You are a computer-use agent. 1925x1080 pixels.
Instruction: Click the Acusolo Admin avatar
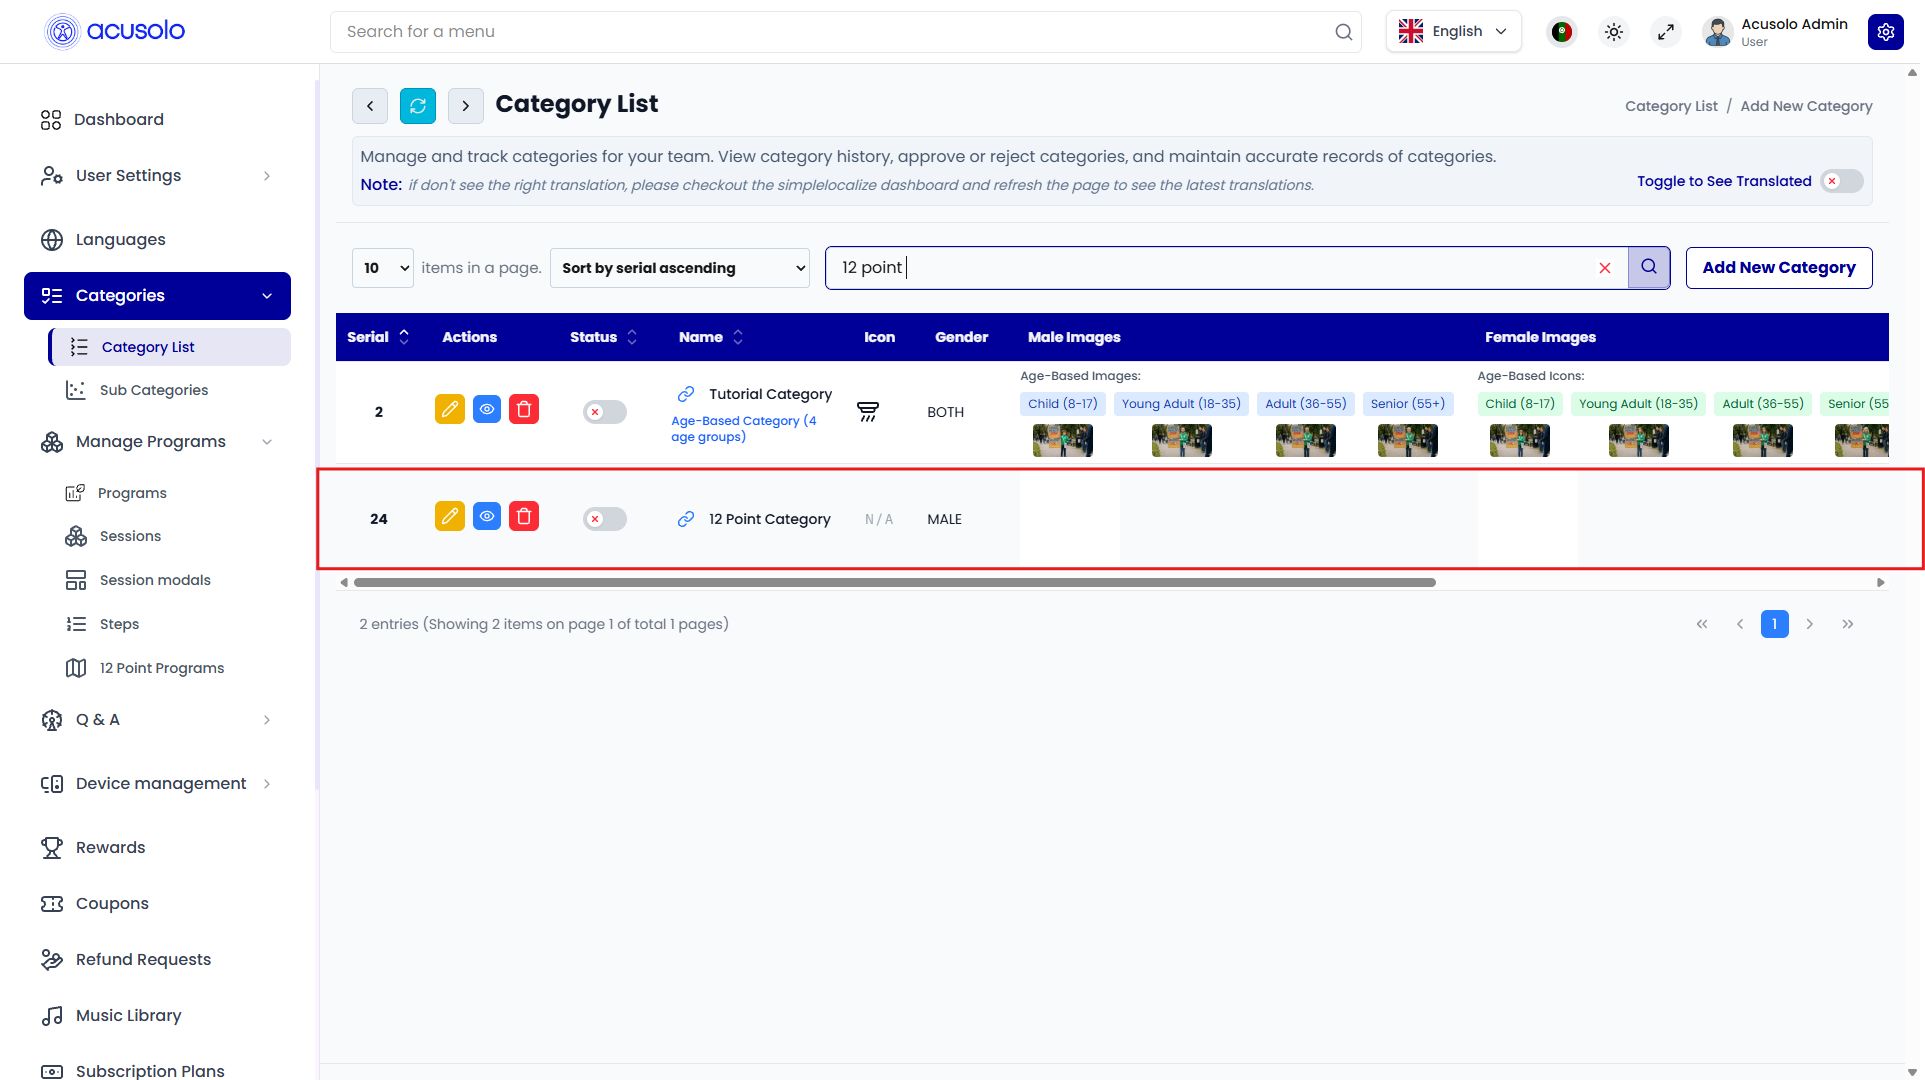[x=1717, y=32]
